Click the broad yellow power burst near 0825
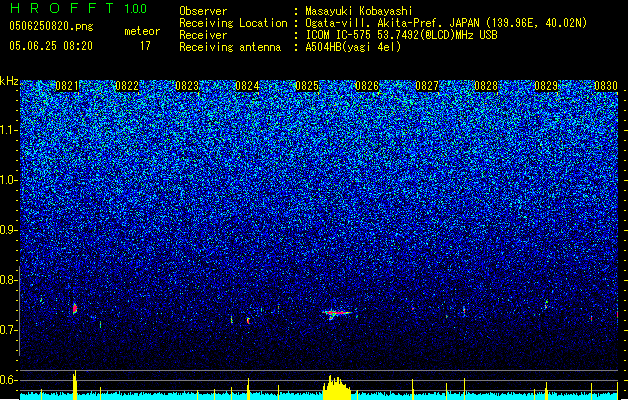Viewport: 629px width, 400px height. click(x=337, y=388)
